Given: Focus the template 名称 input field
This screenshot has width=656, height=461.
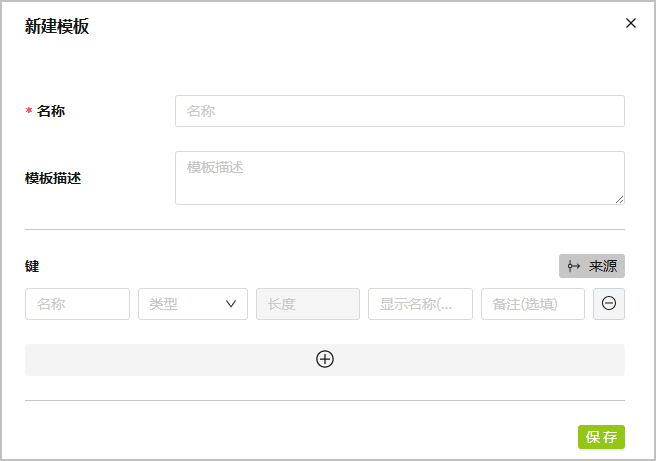Looking at the screenshot, I should (x=399, y=111).
